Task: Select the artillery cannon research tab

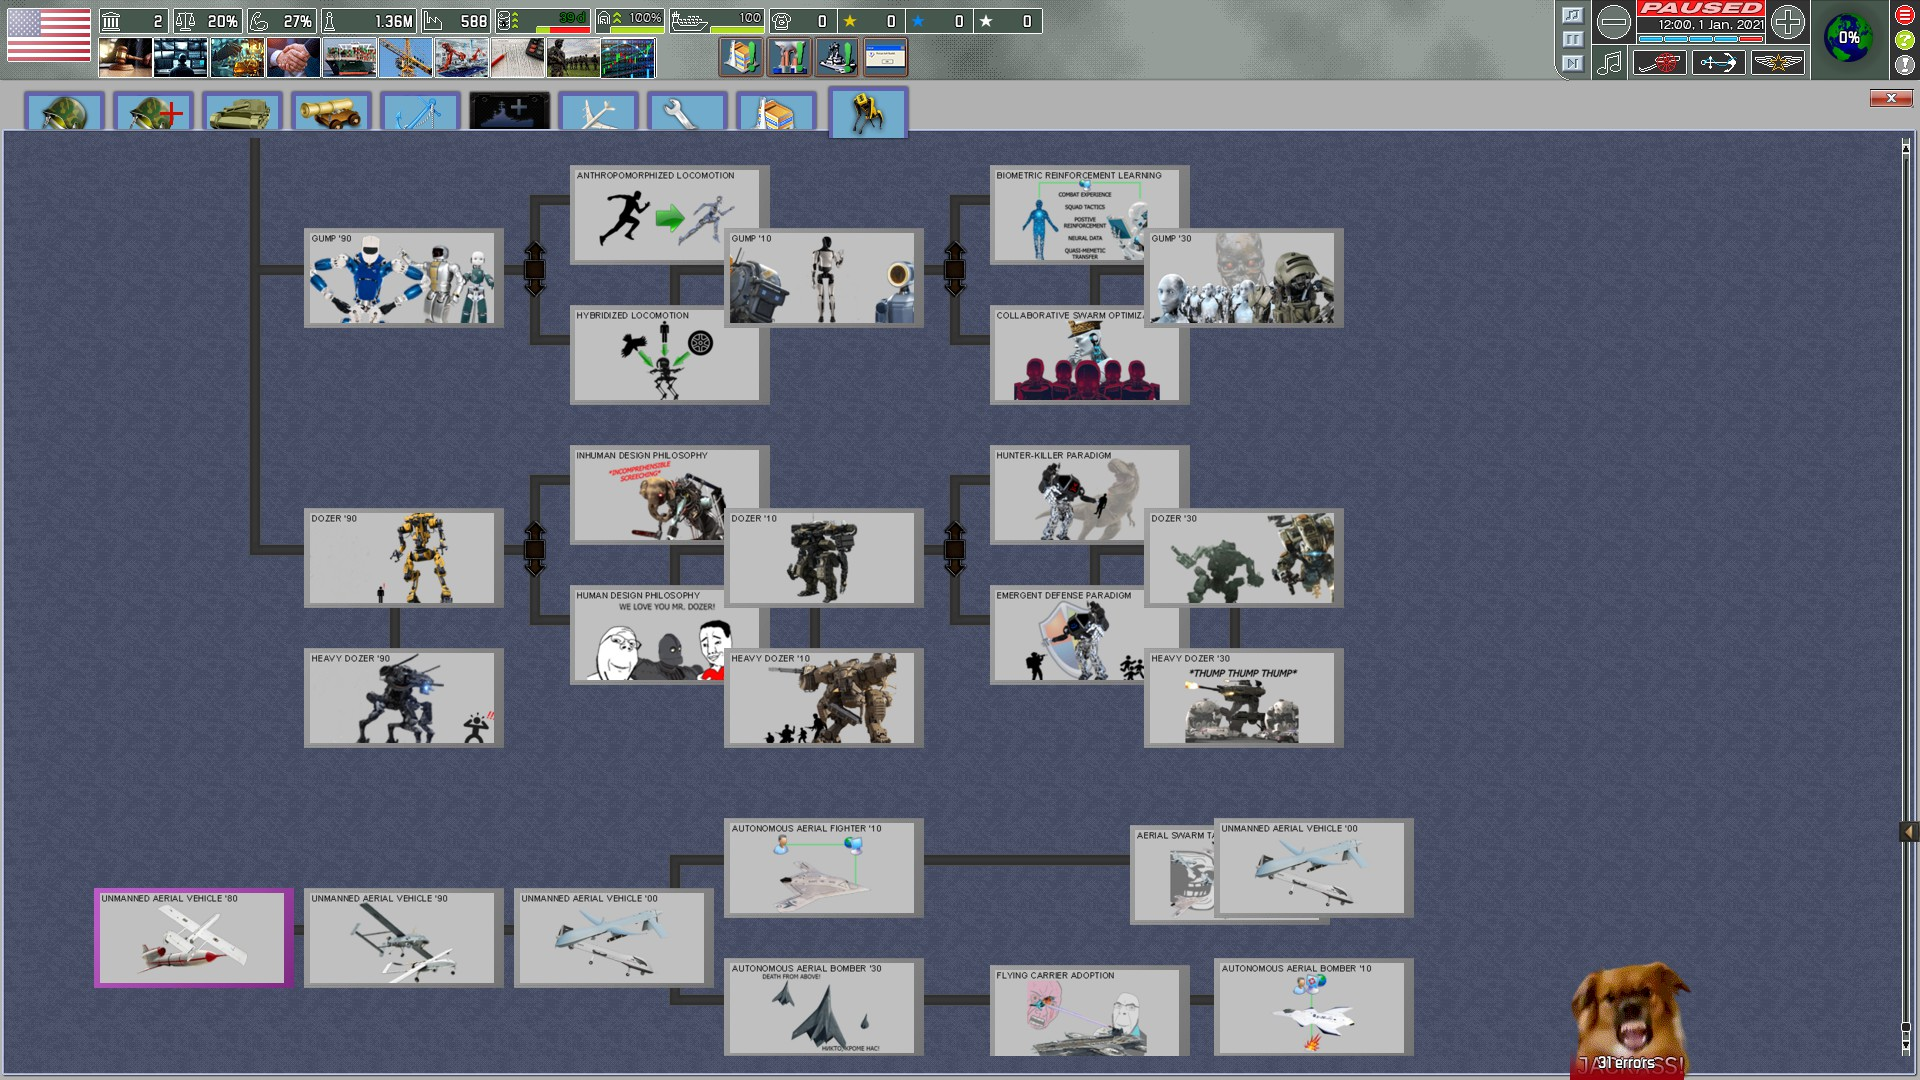Action: tap(331, 112)
